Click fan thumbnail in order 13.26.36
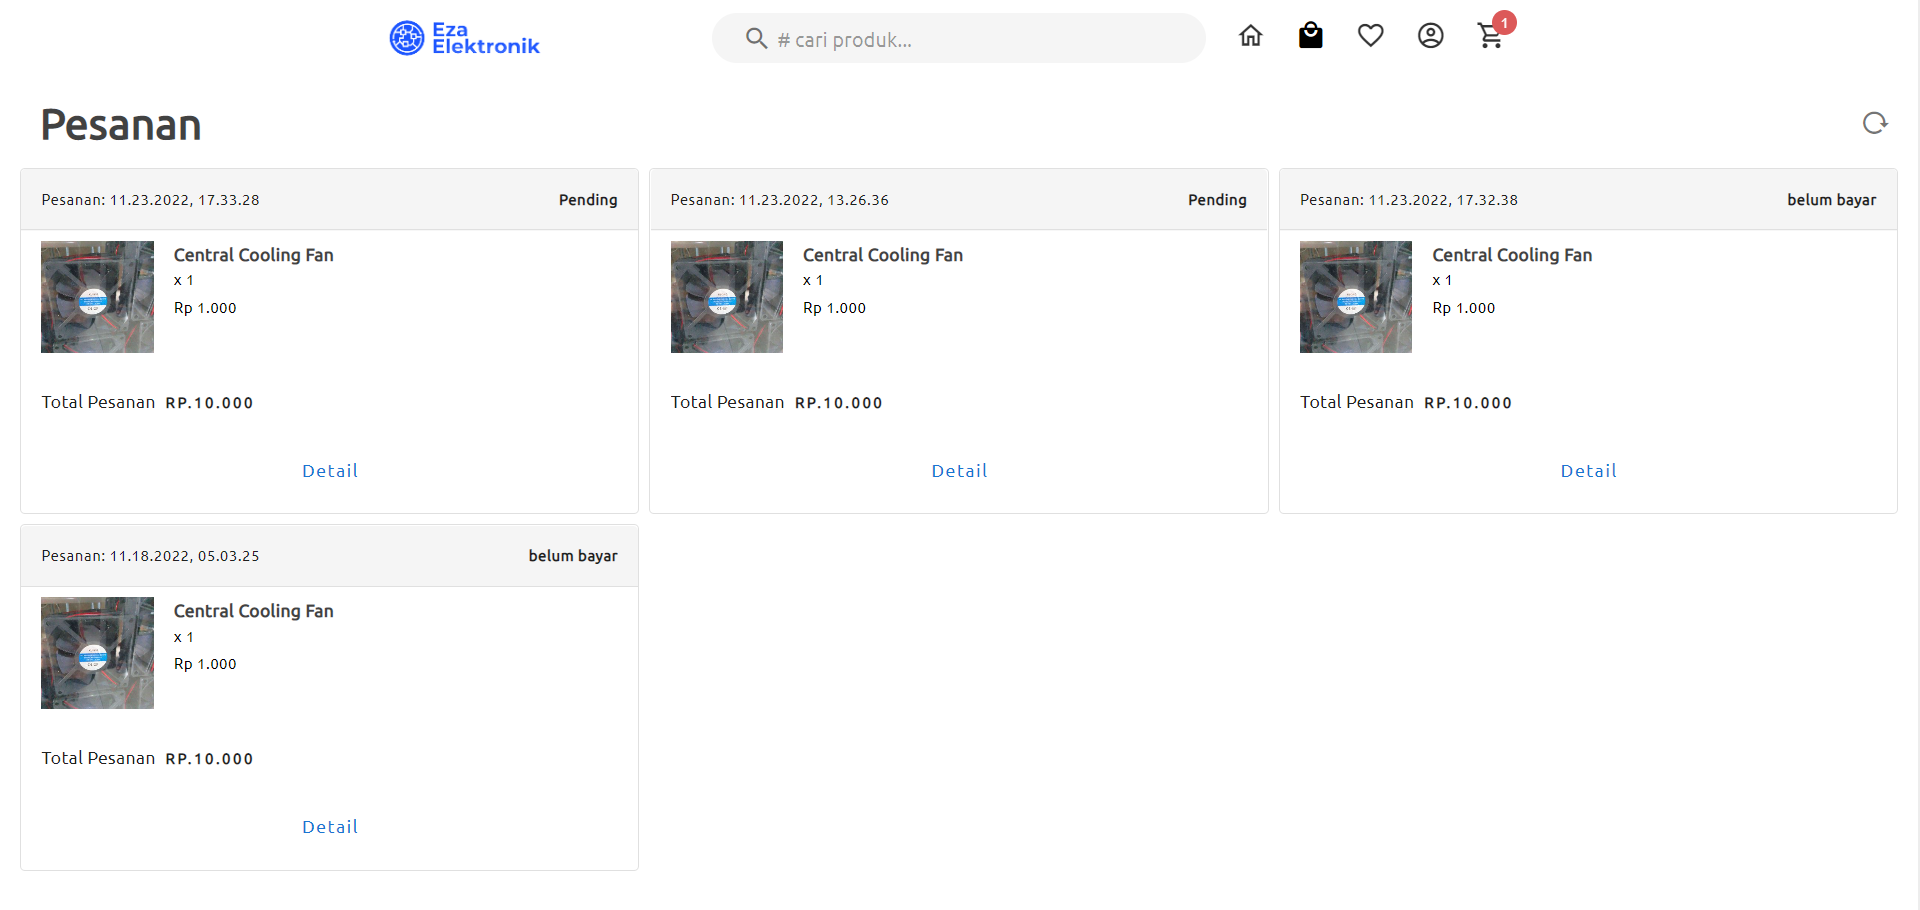 click(x=727, y=297)
